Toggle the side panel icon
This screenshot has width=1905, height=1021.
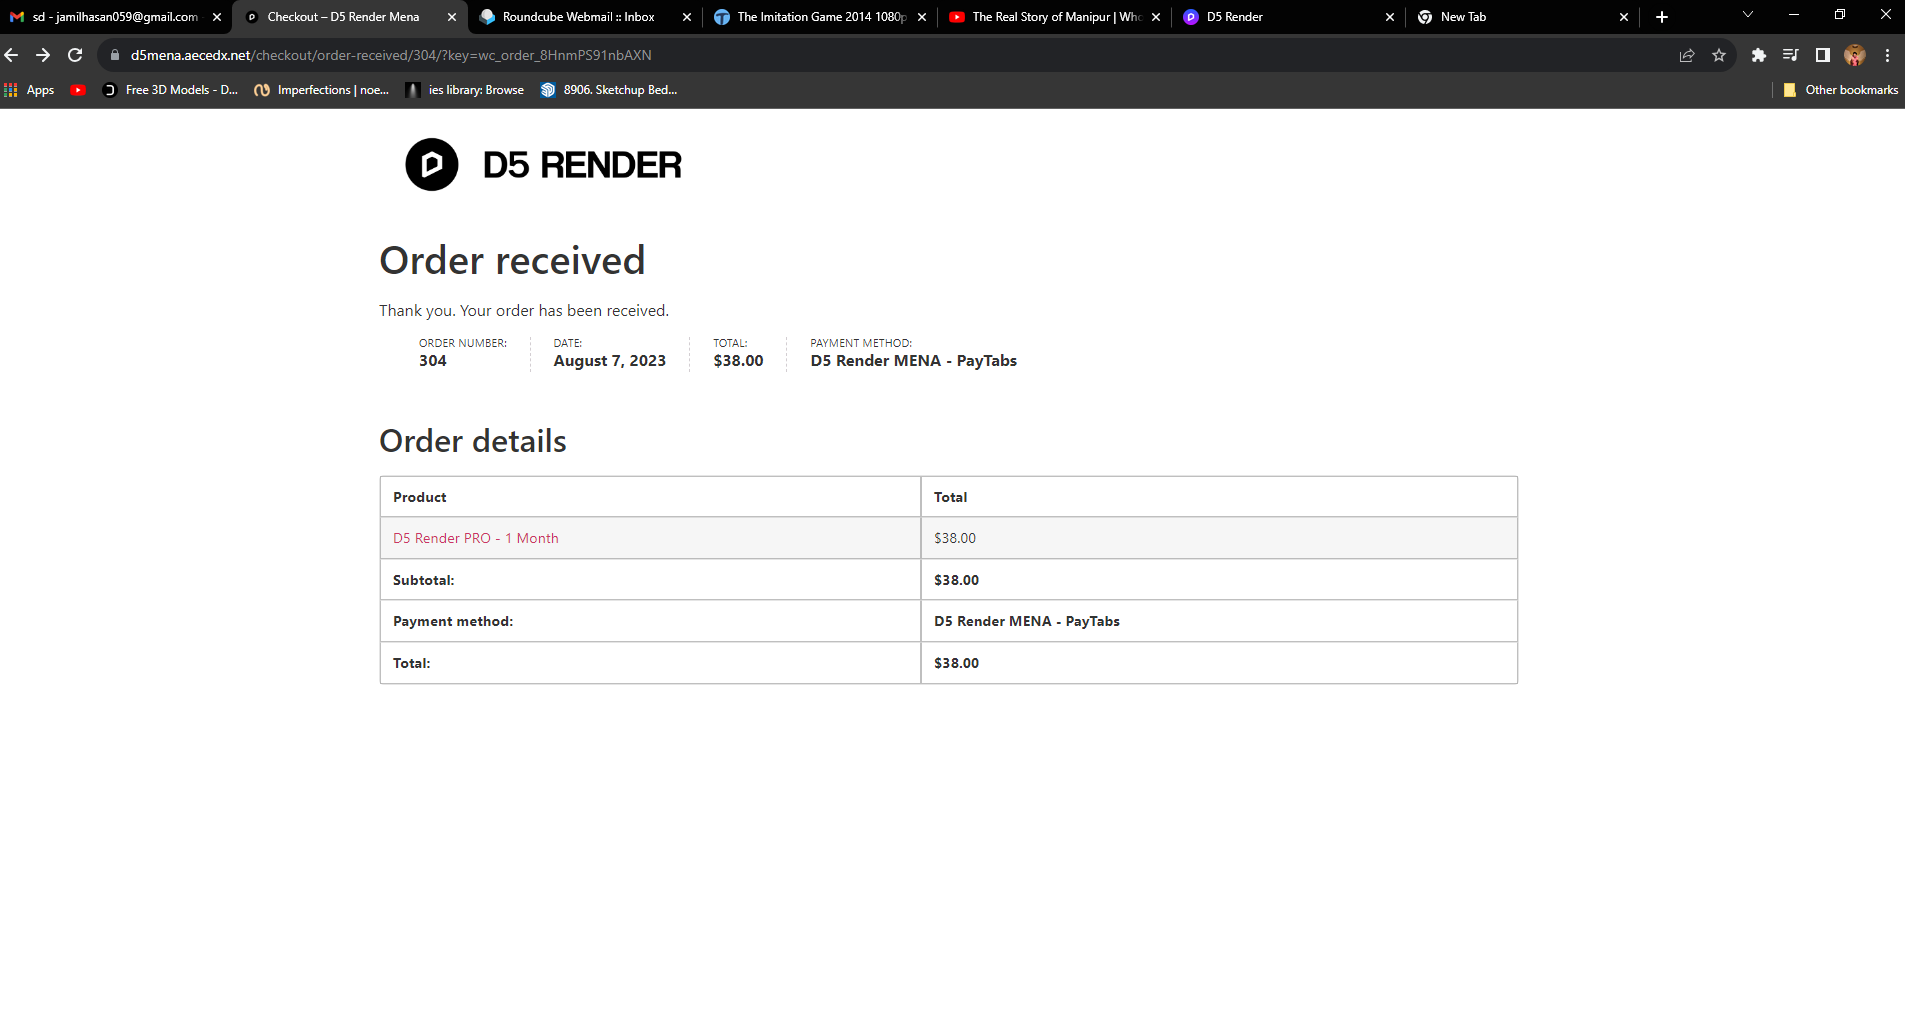point(1823,55)
